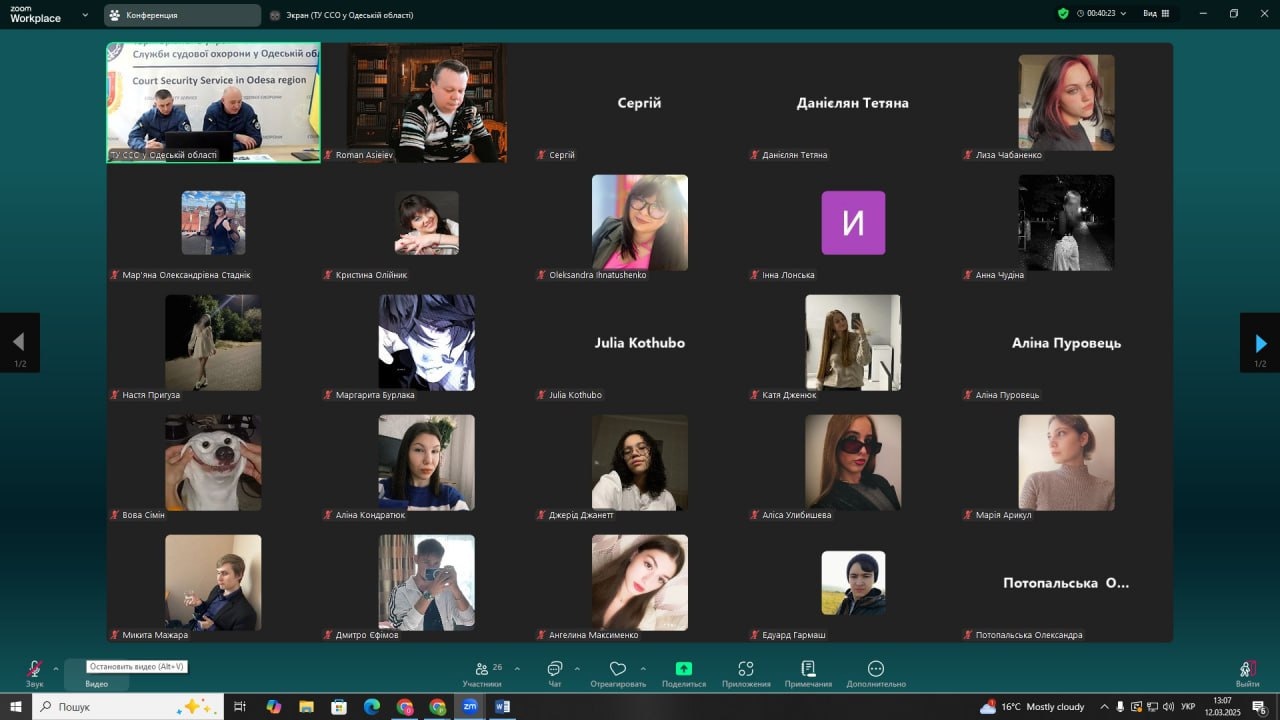Viewport: 1280px width, 720px height.
Task: Select Roman Asieiev's video tile
Action: point(427,102)
